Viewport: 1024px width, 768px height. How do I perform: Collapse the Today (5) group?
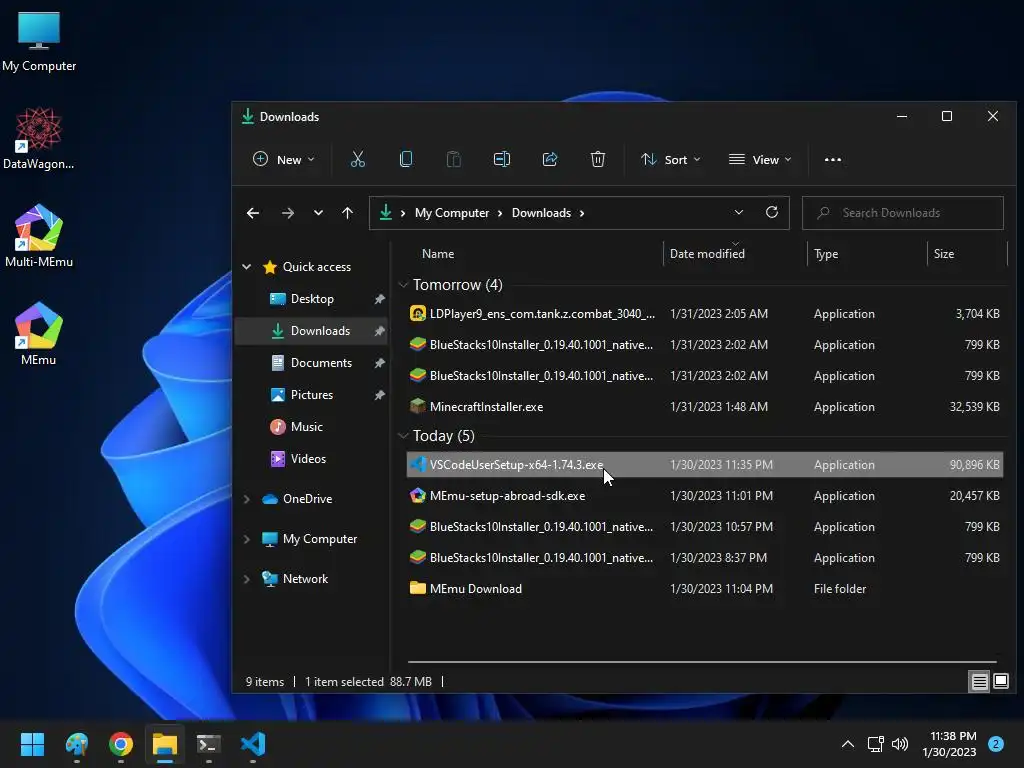(404, 436)
